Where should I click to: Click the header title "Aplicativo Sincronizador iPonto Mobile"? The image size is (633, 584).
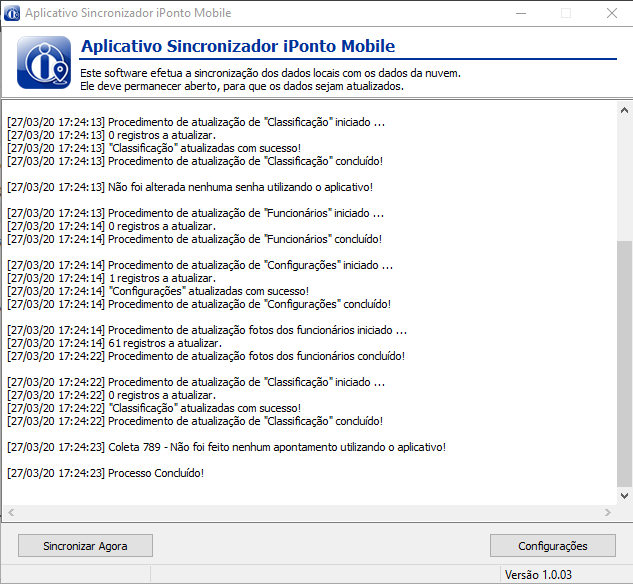click(237, 47)
